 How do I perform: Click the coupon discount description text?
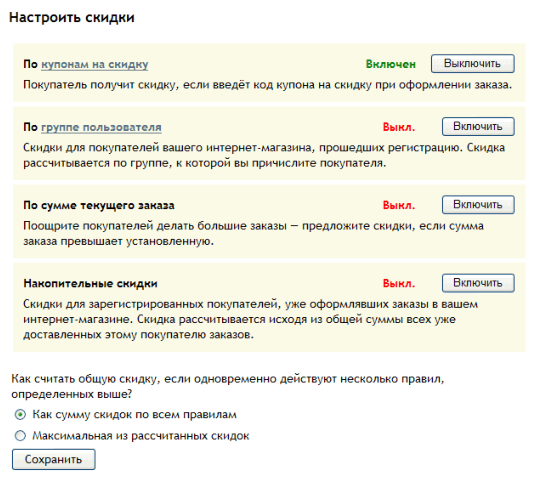268,85
